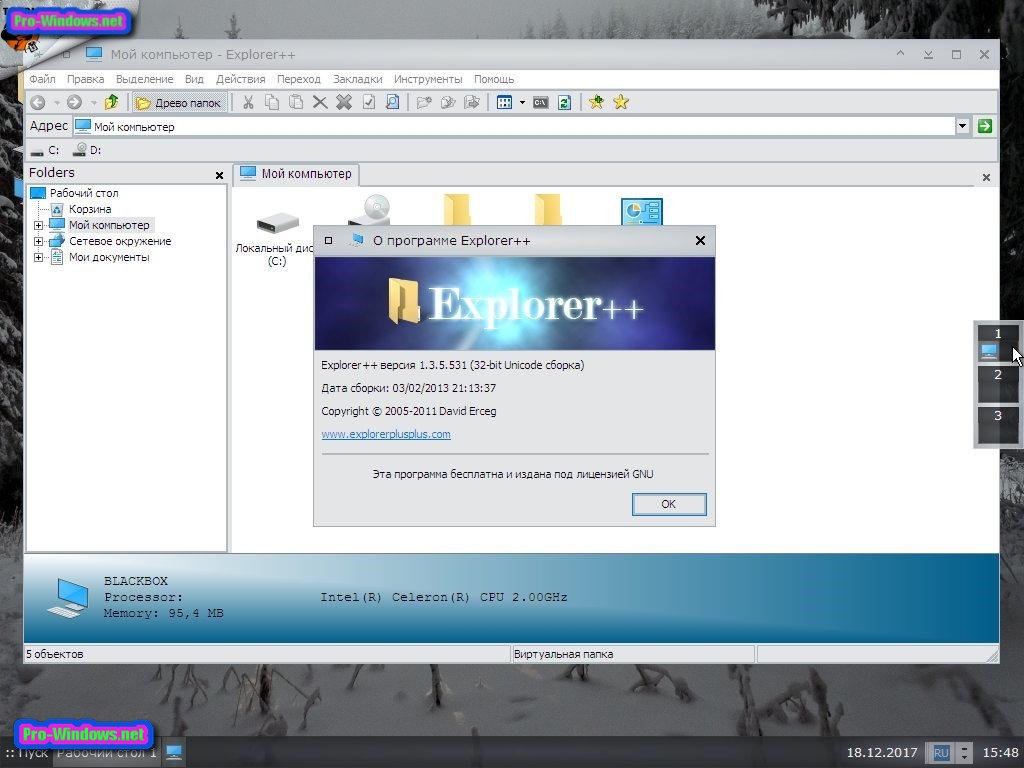Click the Back navigation arrow
Viewport: 1024px width, 768px height.
[x=38, y=103]
